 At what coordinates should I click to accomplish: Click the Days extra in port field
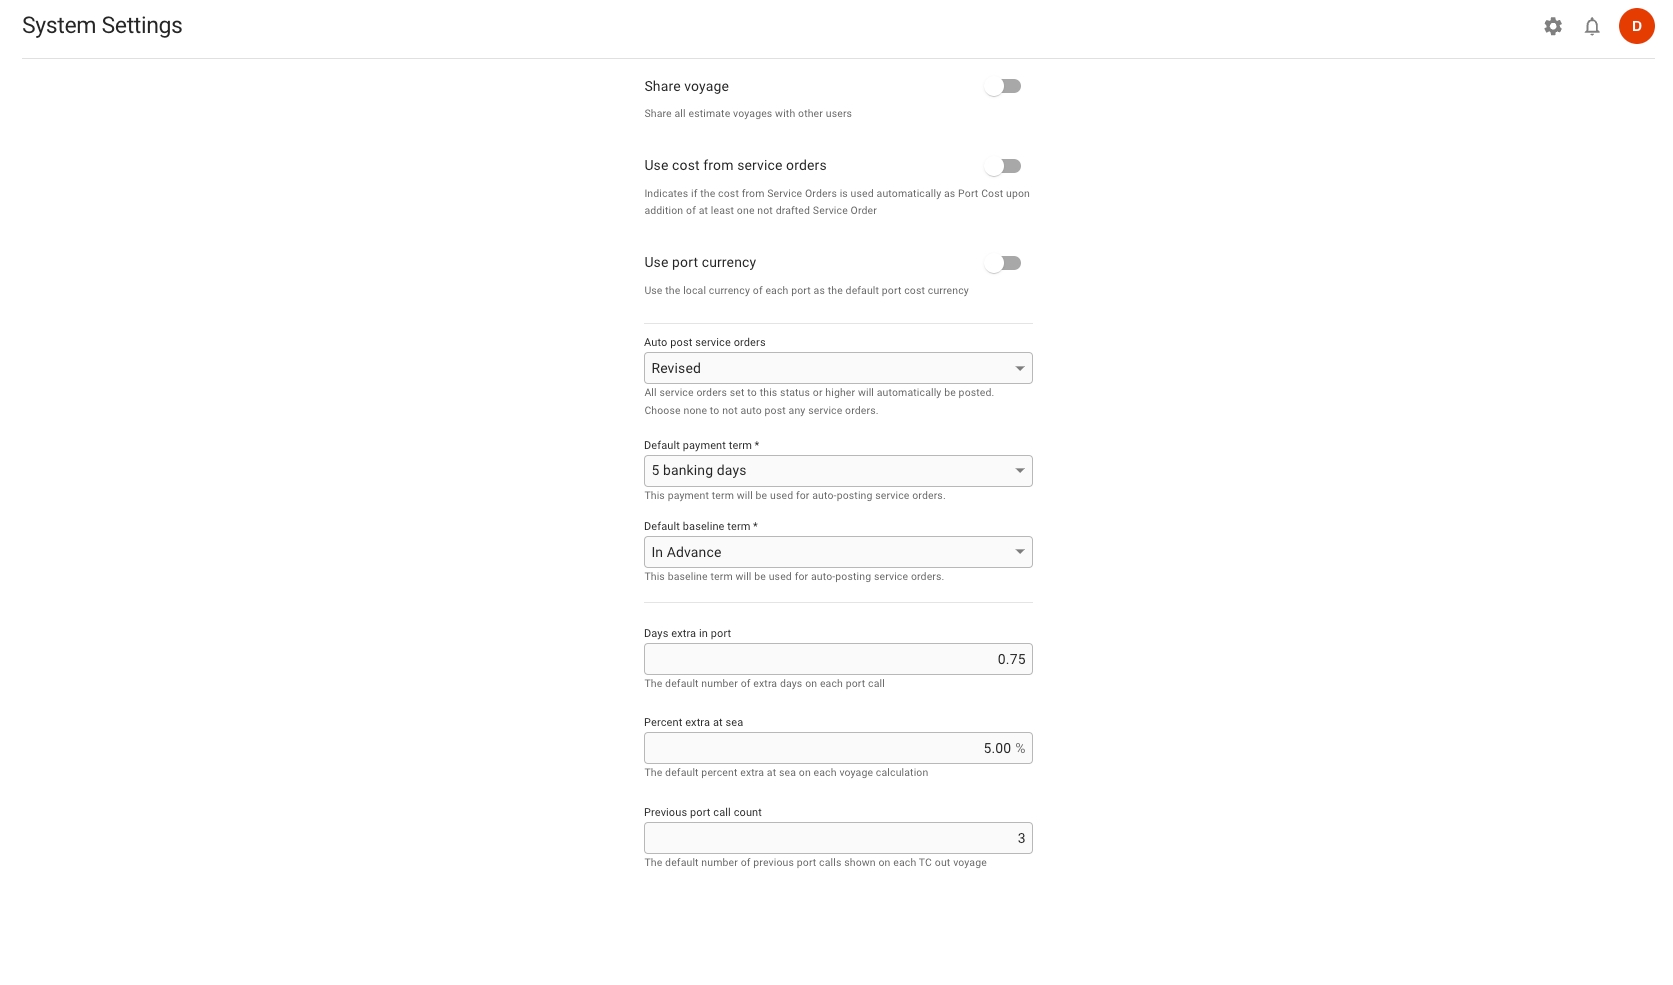[x=838, y=659]
